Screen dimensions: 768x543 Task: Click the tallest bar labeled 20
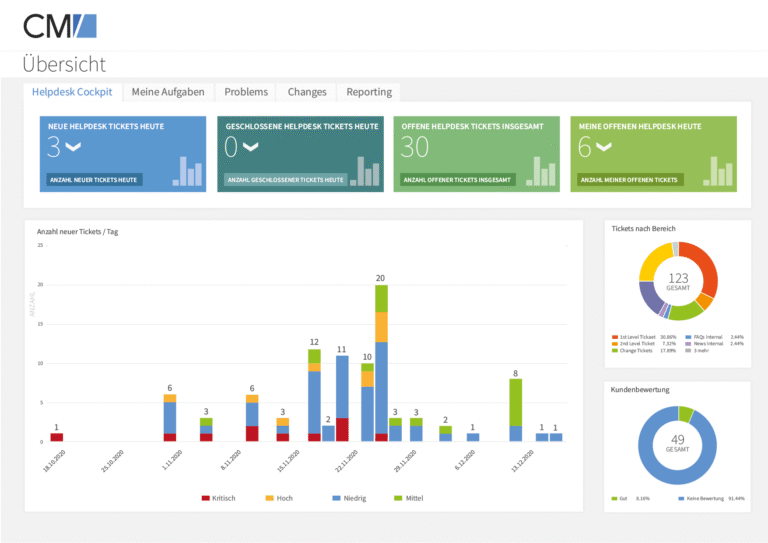[382, 363]
